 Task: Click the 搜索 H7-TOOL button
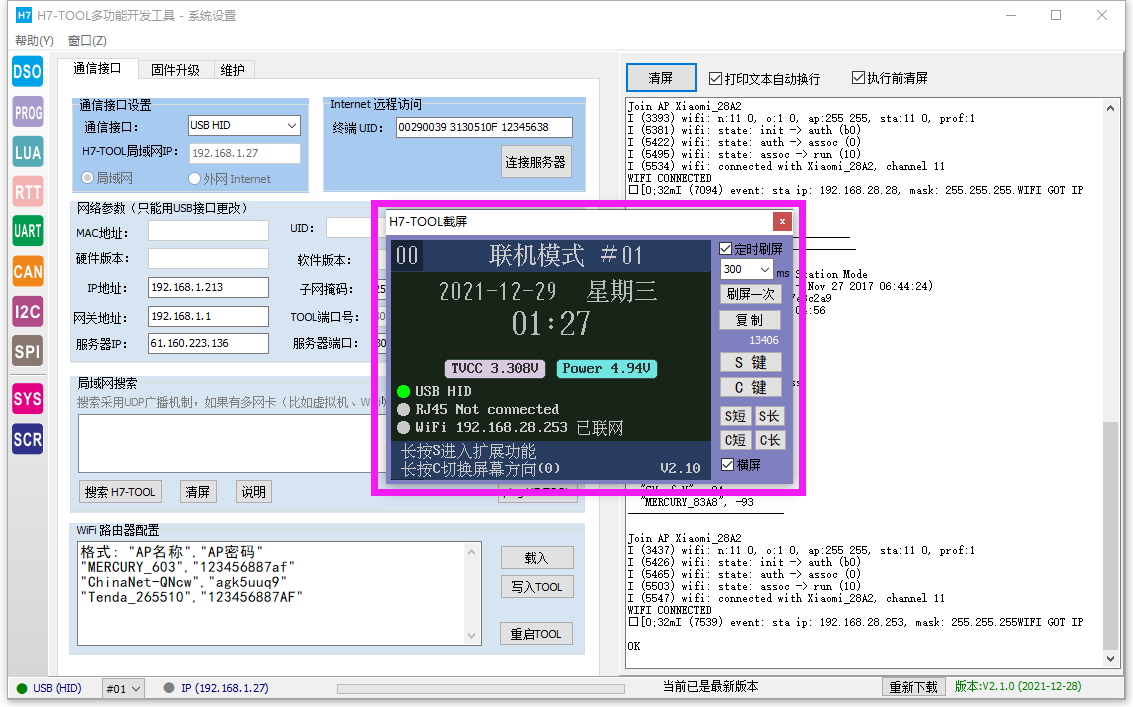click(120, 492)
